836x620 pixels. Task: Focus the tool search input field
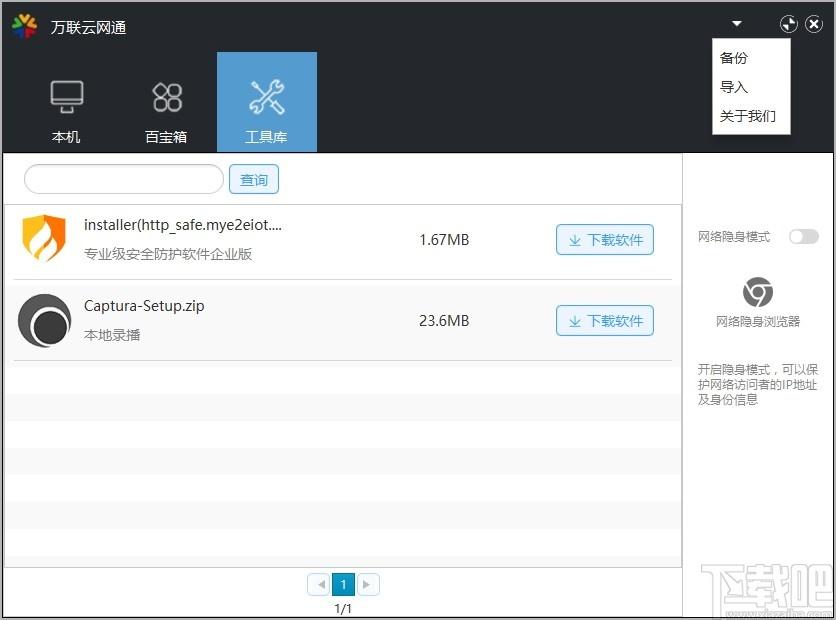[x=124, y=179]
